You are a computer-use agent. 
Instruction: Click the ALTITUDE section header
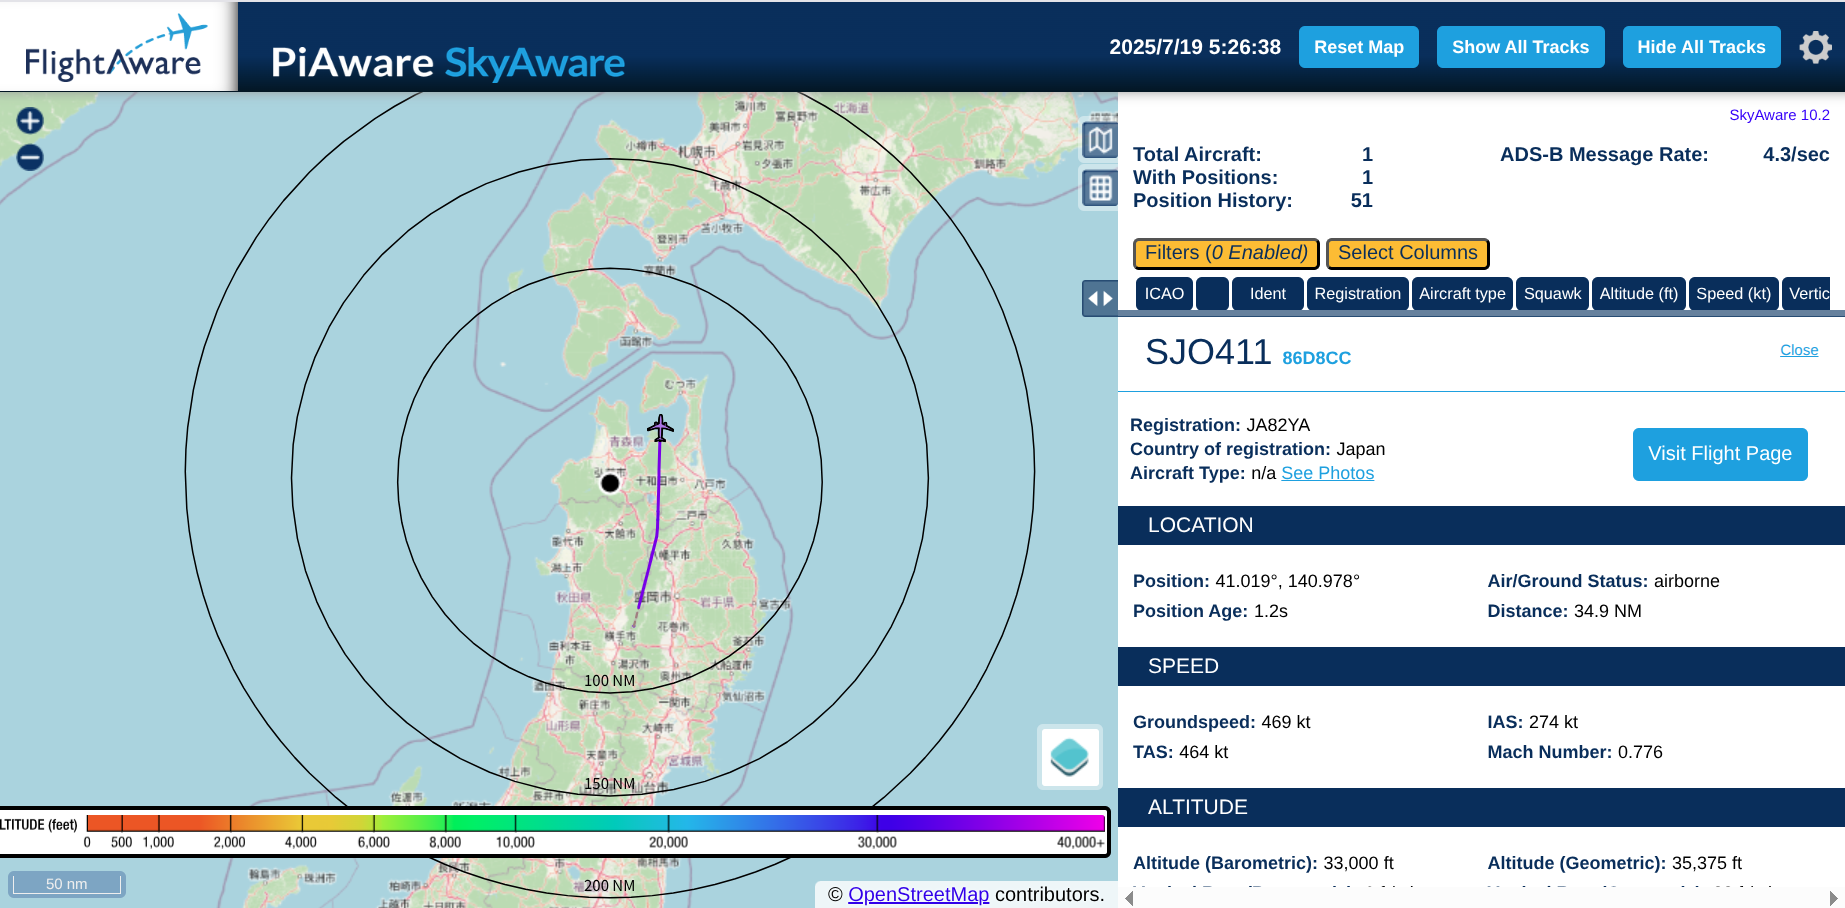coord(1481,807)
